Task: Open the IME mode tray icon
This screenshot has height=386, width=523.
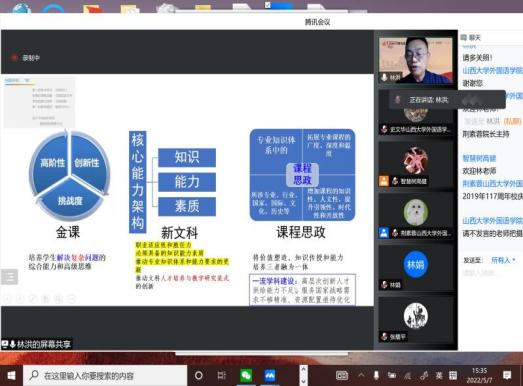Action: point(453,376)
